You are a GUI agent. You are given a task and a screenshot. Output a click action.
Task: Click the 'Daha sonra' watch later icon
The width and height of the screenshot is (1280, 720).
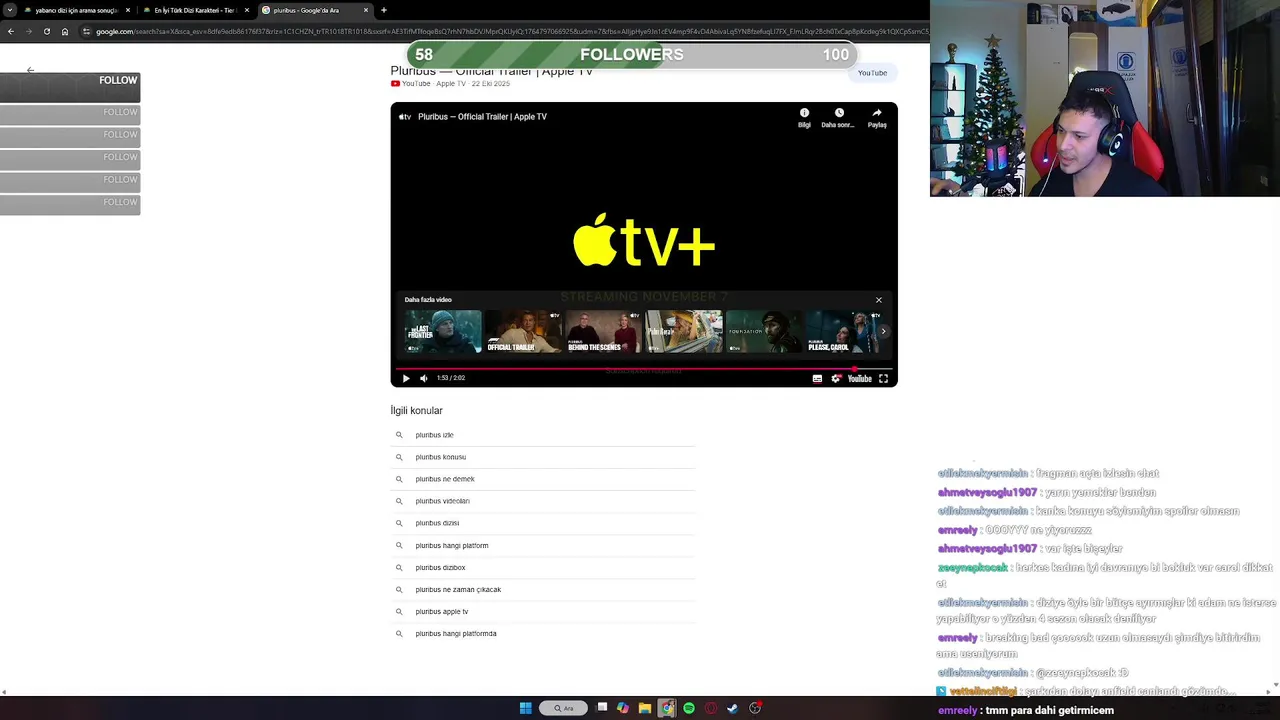tap(838, 117)
